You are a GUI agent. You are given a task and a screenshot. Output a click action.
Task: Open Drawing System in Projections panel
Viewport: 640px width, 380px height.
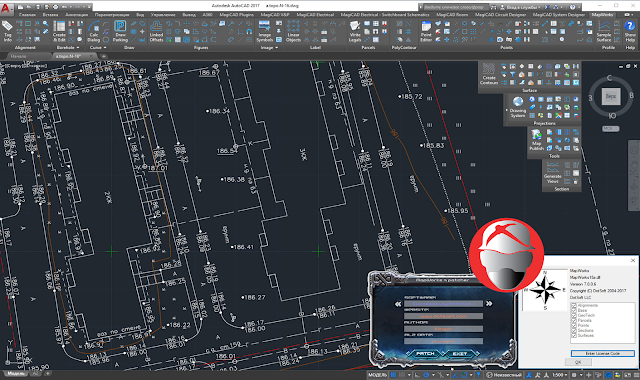point(518,107)
